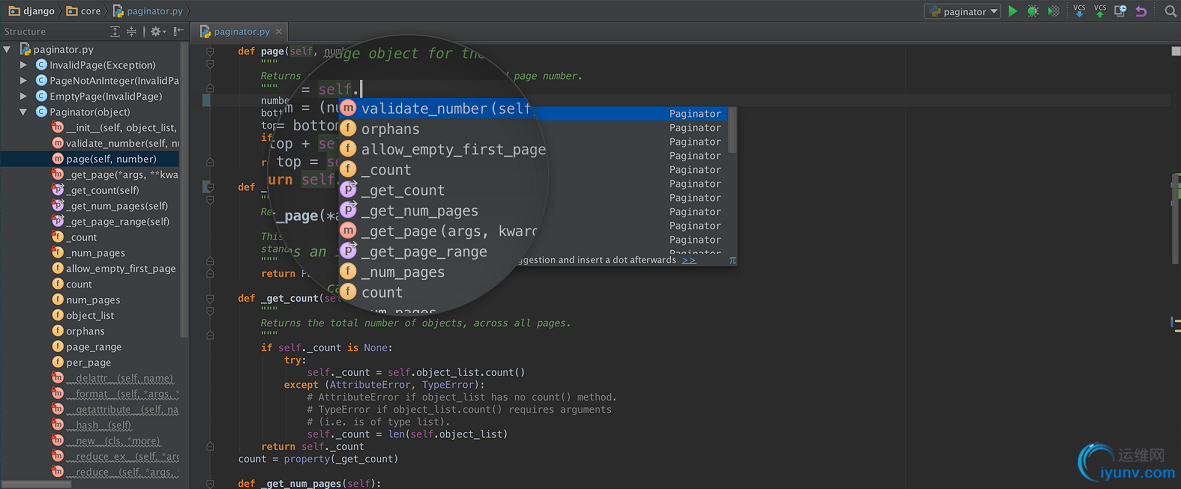The image size is (1181, 489).
Task: Select _get_page_range(self) in Structure tree
Action: (111, 222)
